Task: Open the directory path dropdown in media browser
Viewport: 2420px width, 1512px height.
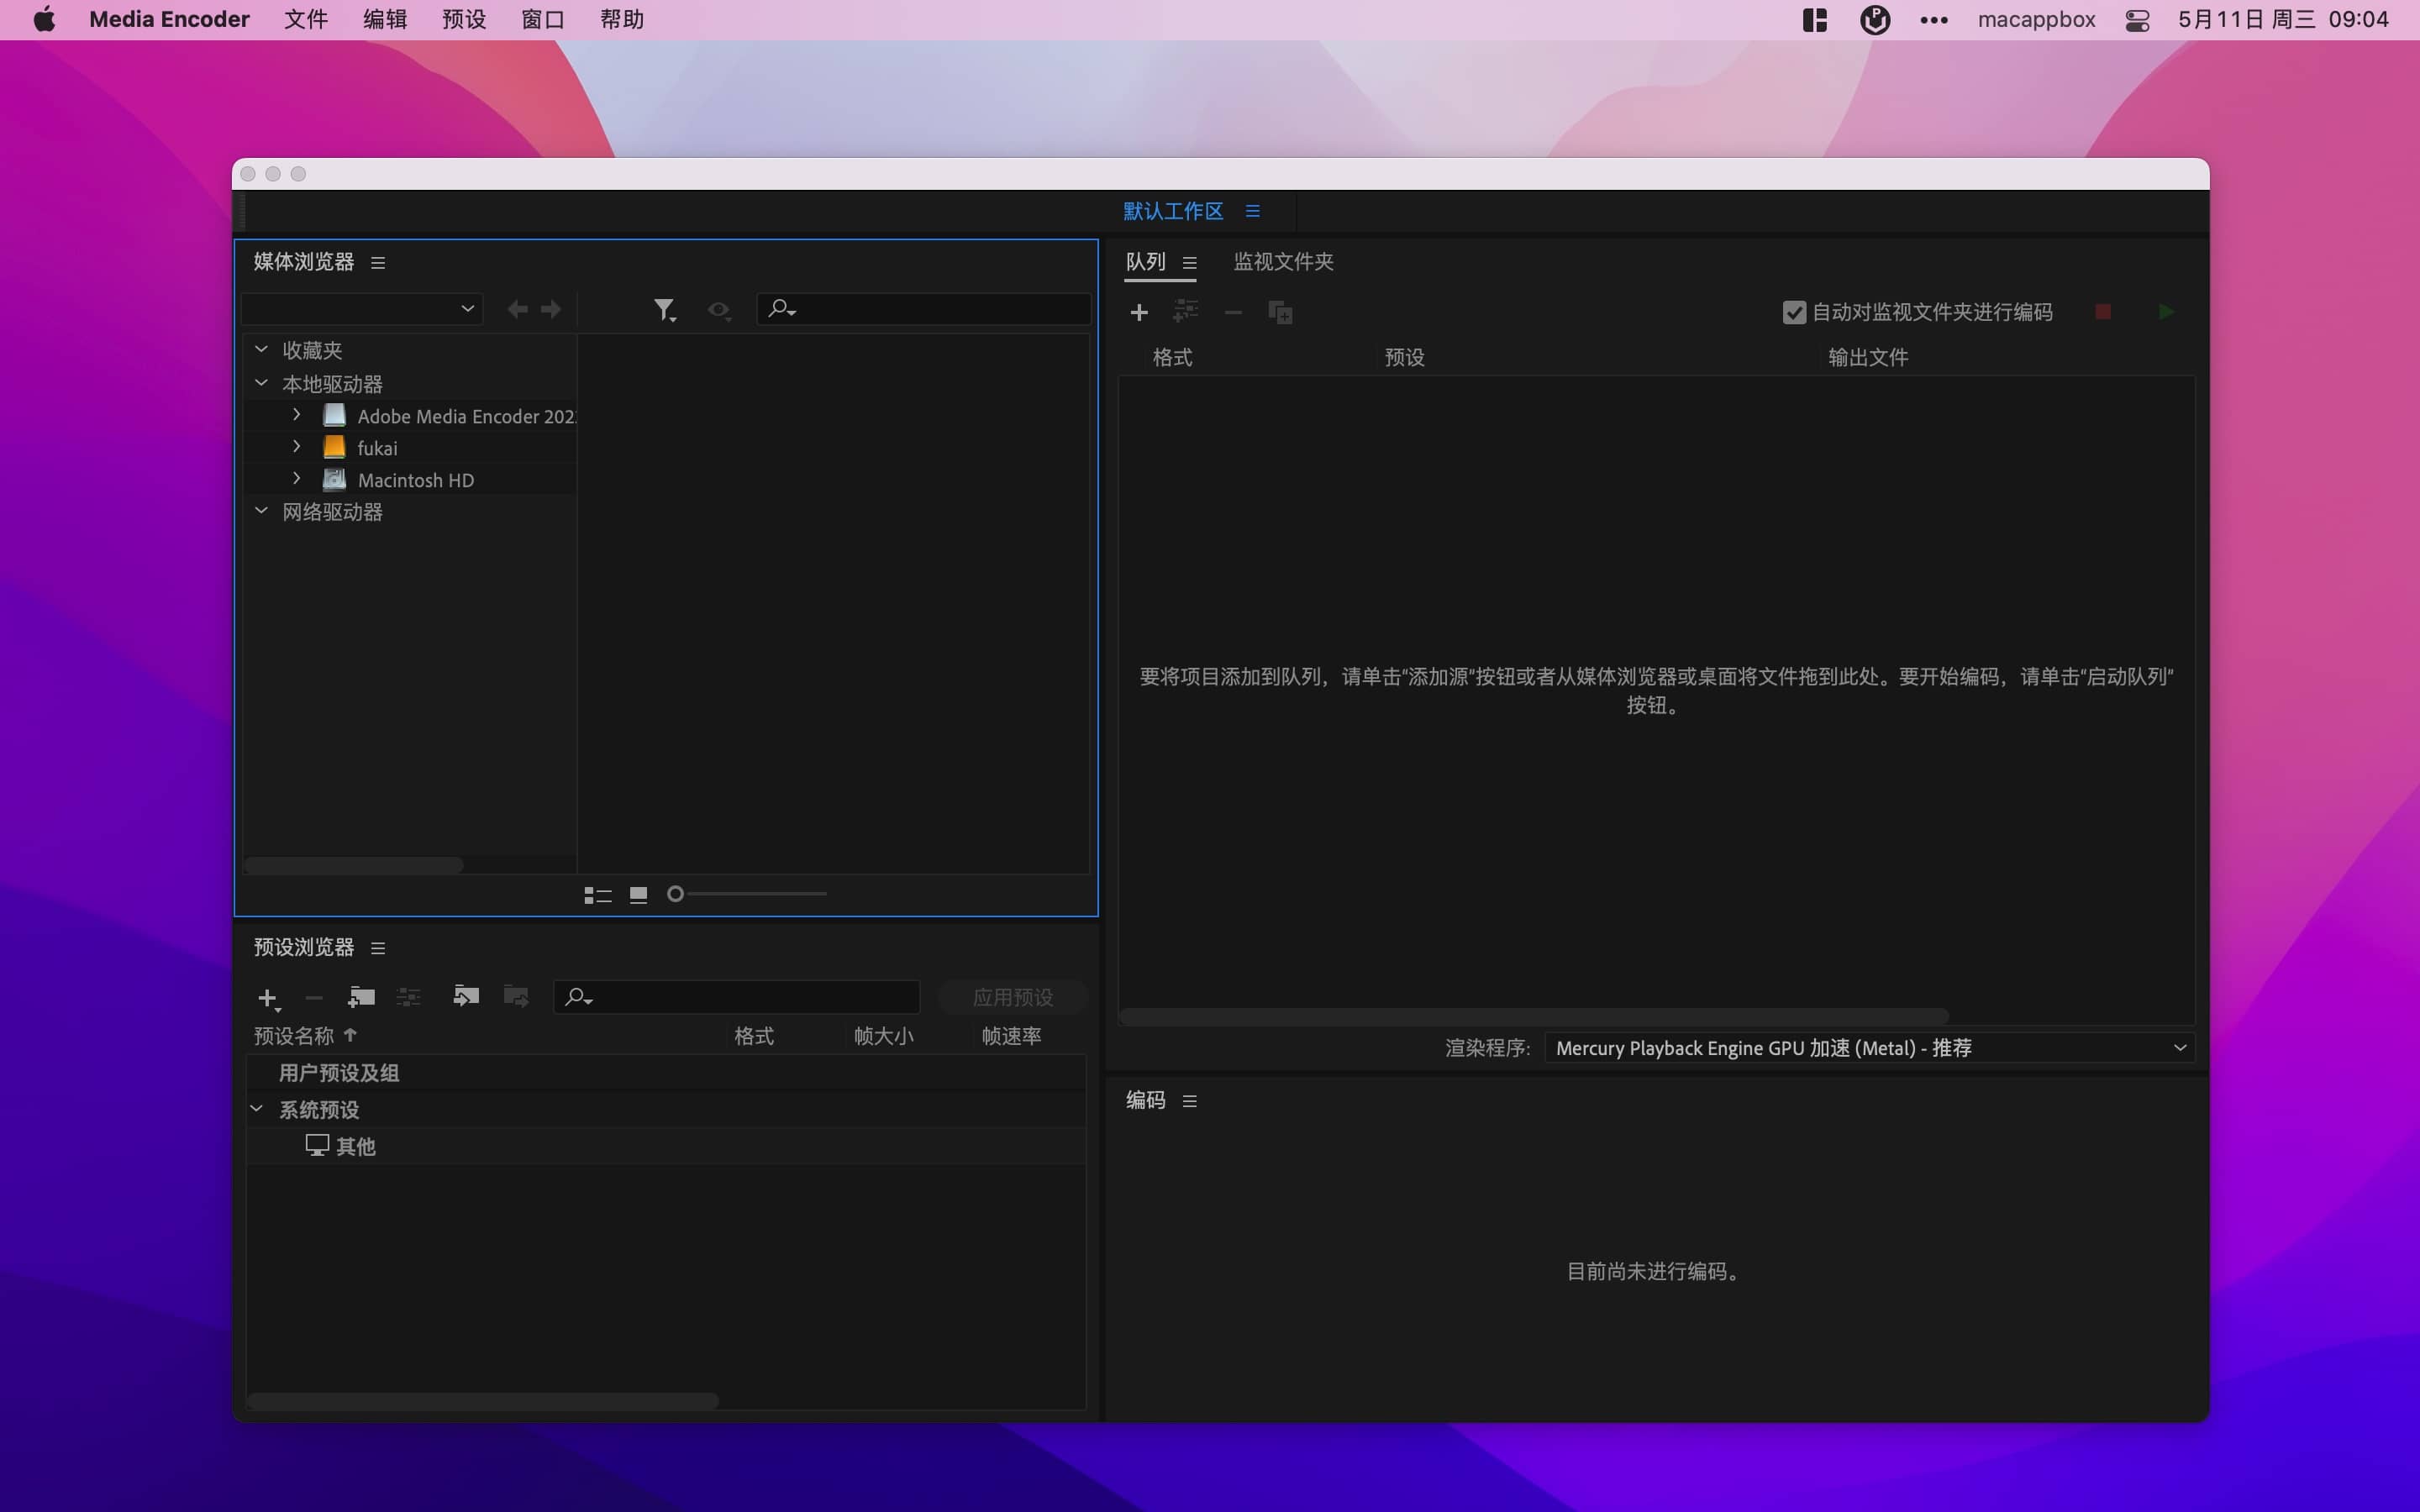Action: click(362, 309)
